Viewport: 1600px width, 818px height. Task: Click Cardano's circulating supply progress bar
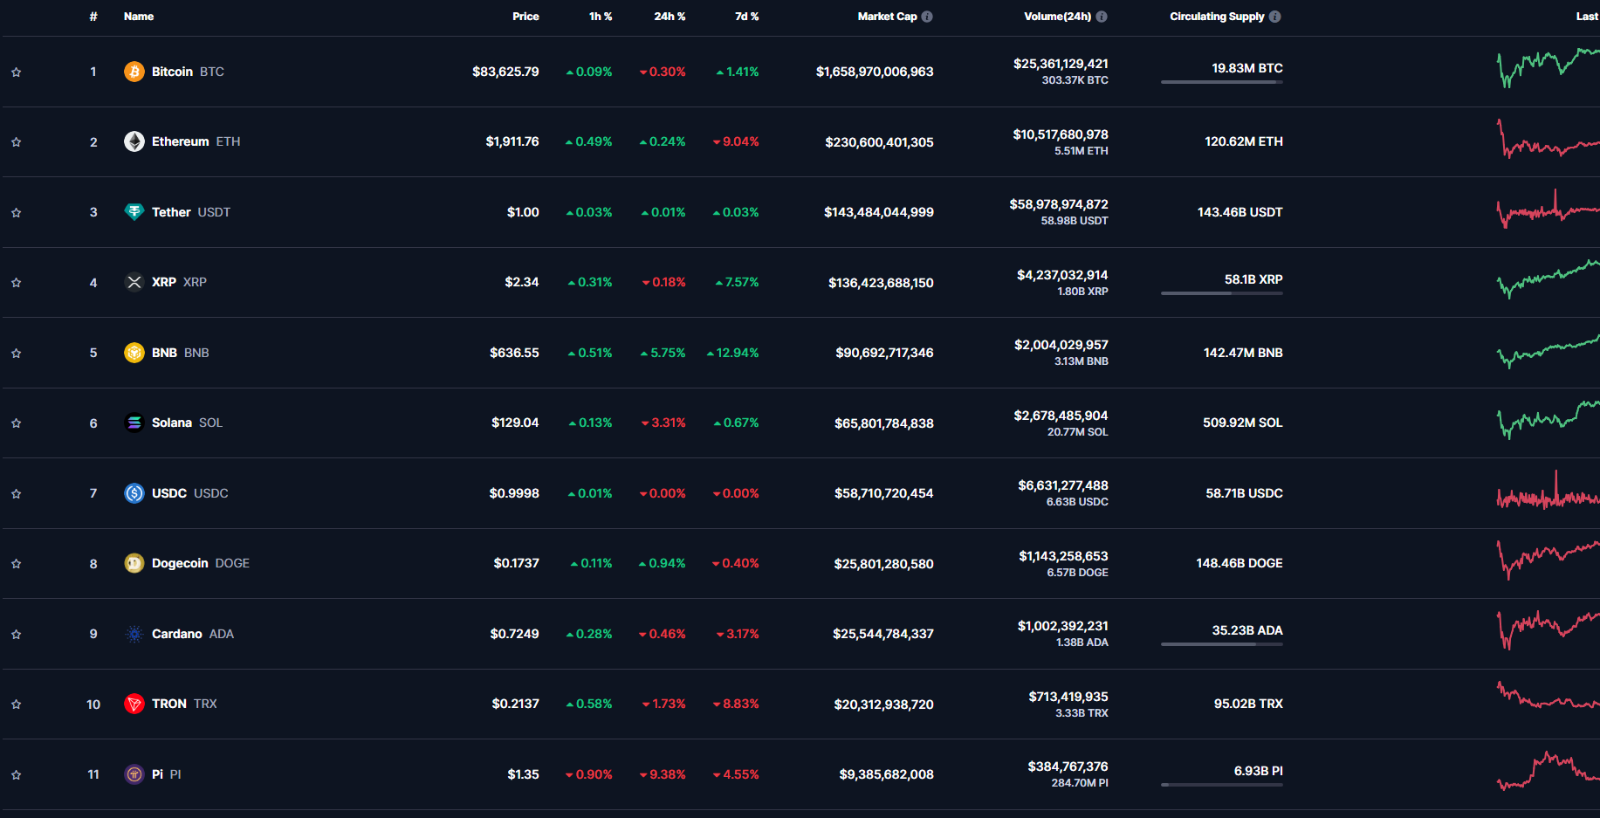[x=1222, y=644]
